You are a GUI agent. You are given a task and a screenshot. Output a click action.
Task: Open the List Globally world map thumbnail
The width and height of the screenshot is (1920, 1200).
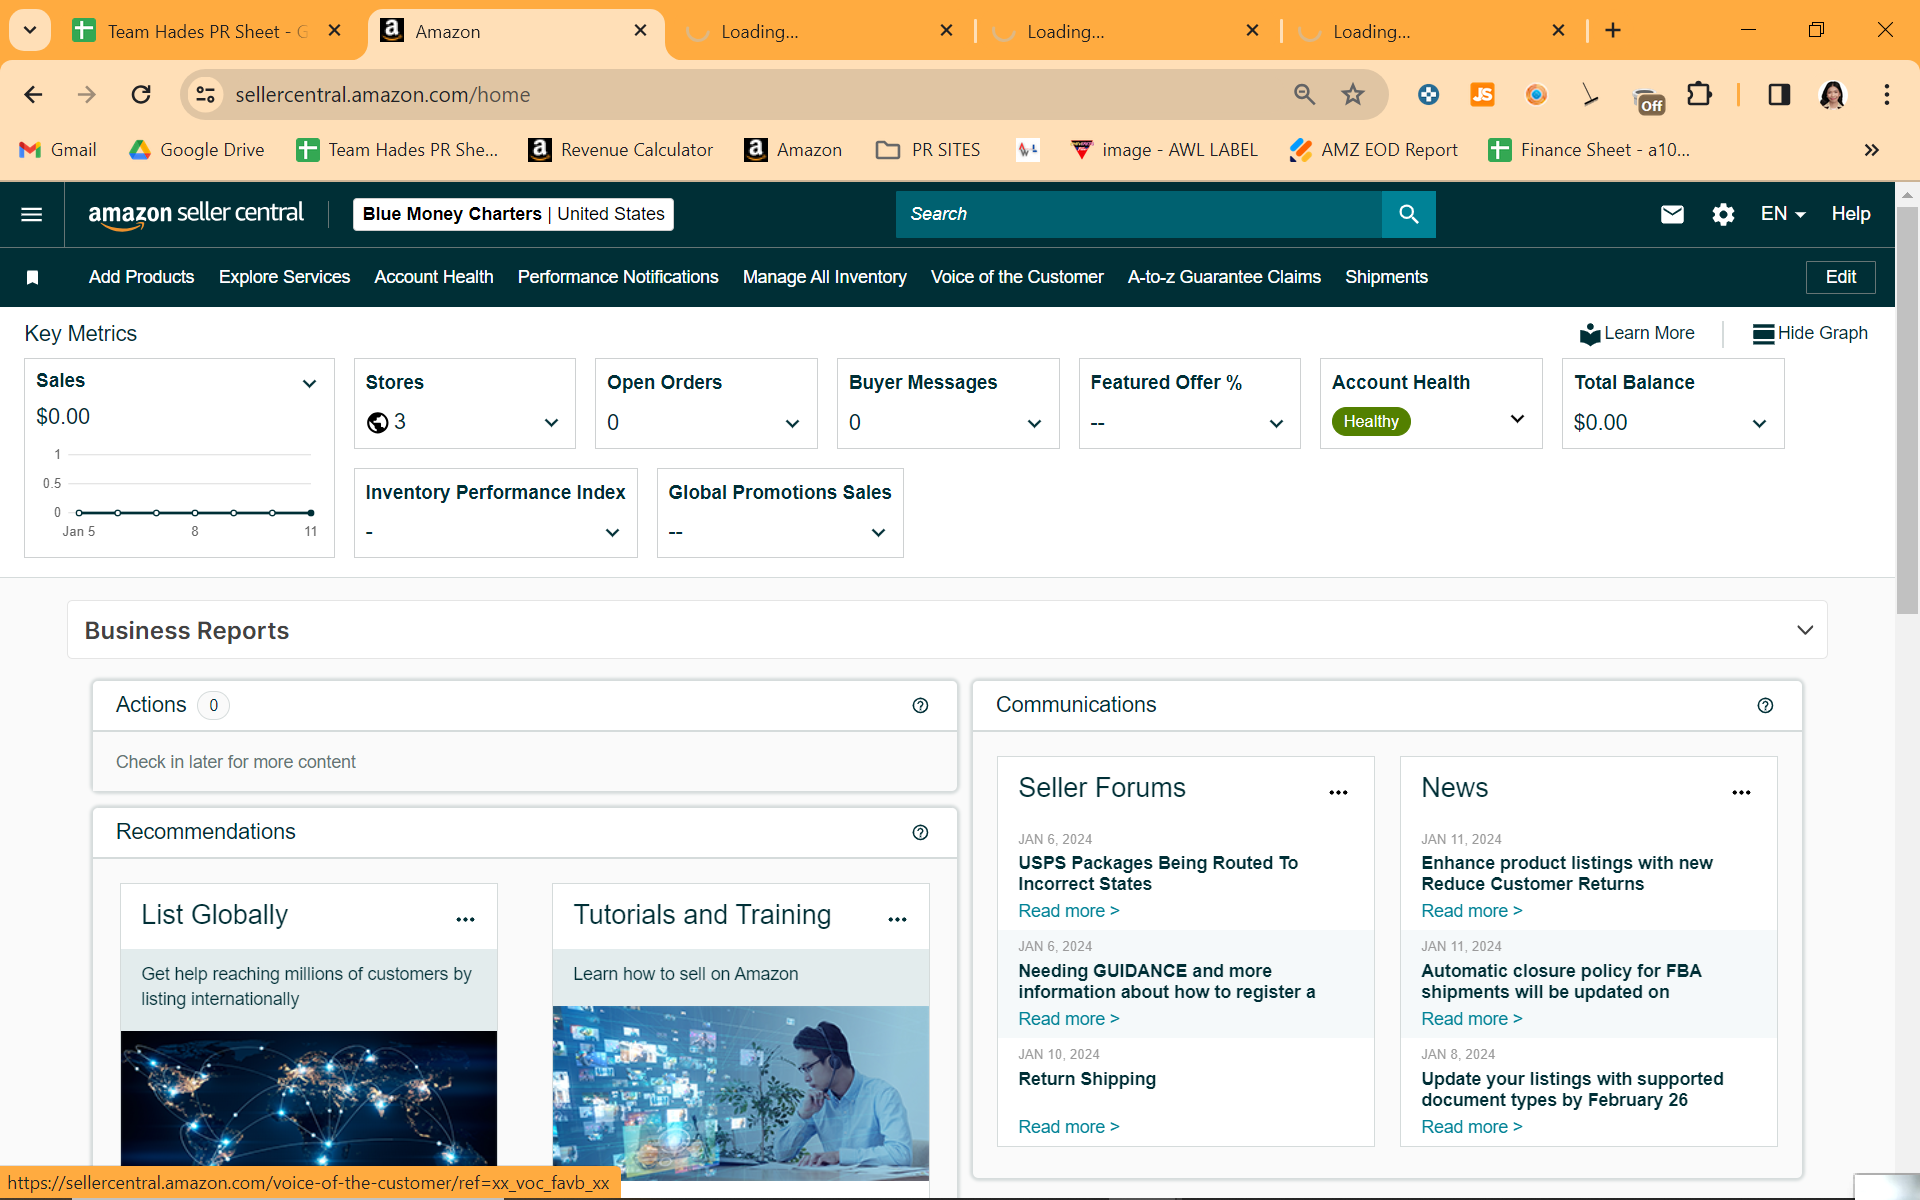(x=309, y=1098)
